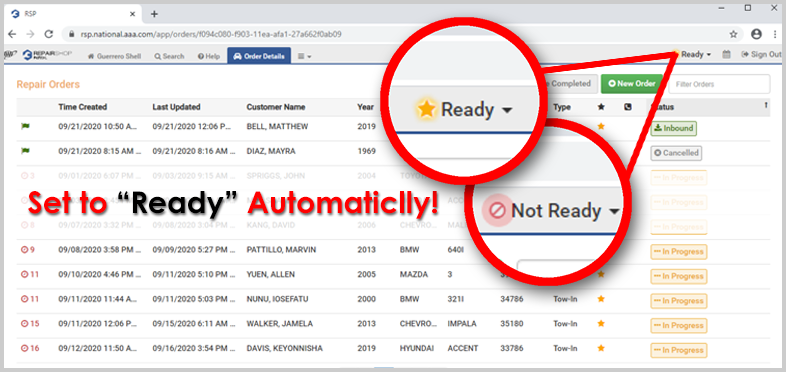Click the MAZDA make cell

413,274
